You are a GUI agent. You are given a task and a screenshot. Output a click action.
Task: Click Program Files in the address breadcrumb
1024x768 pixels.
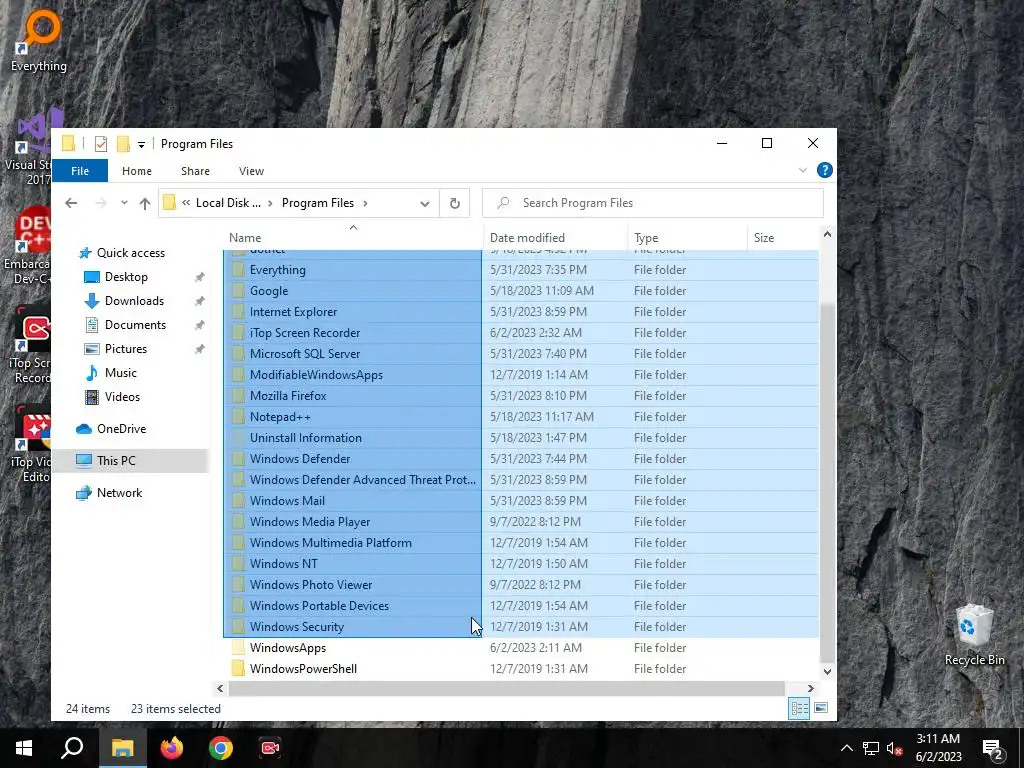click(x=317, y=203)
